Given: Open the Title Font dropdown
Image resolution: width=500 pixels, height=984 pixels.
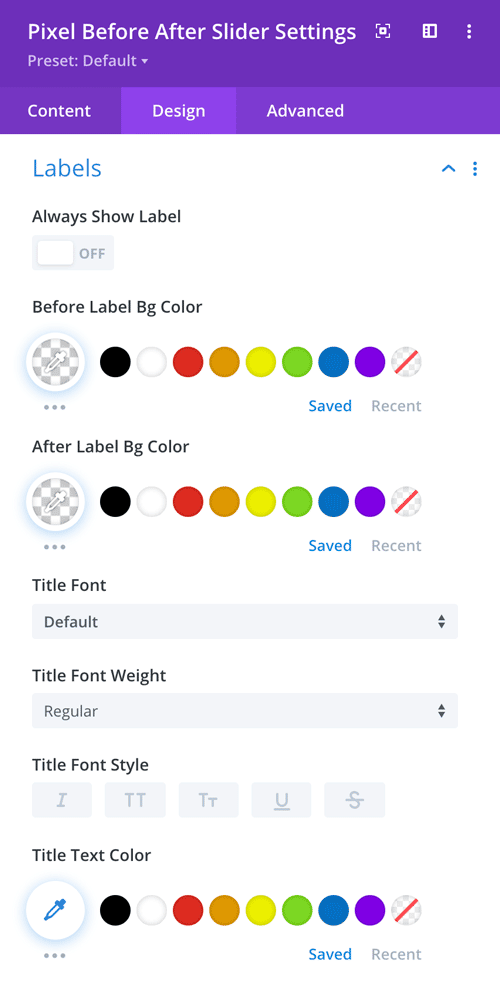Looking at the screenshot, I should pos(245,622).
